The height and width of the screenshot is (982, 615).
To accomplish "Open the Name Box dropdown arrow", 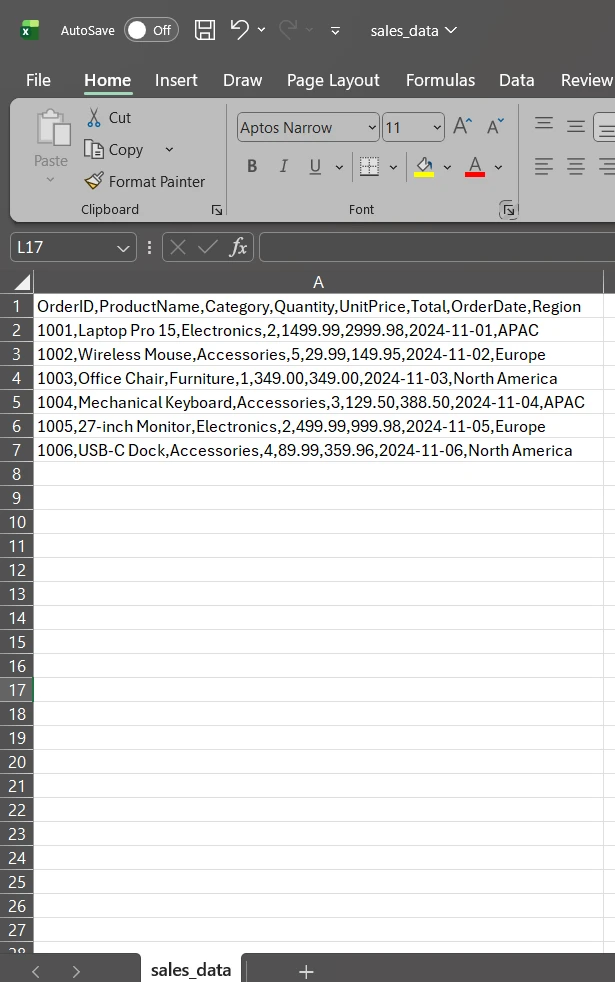I will 123,248.
